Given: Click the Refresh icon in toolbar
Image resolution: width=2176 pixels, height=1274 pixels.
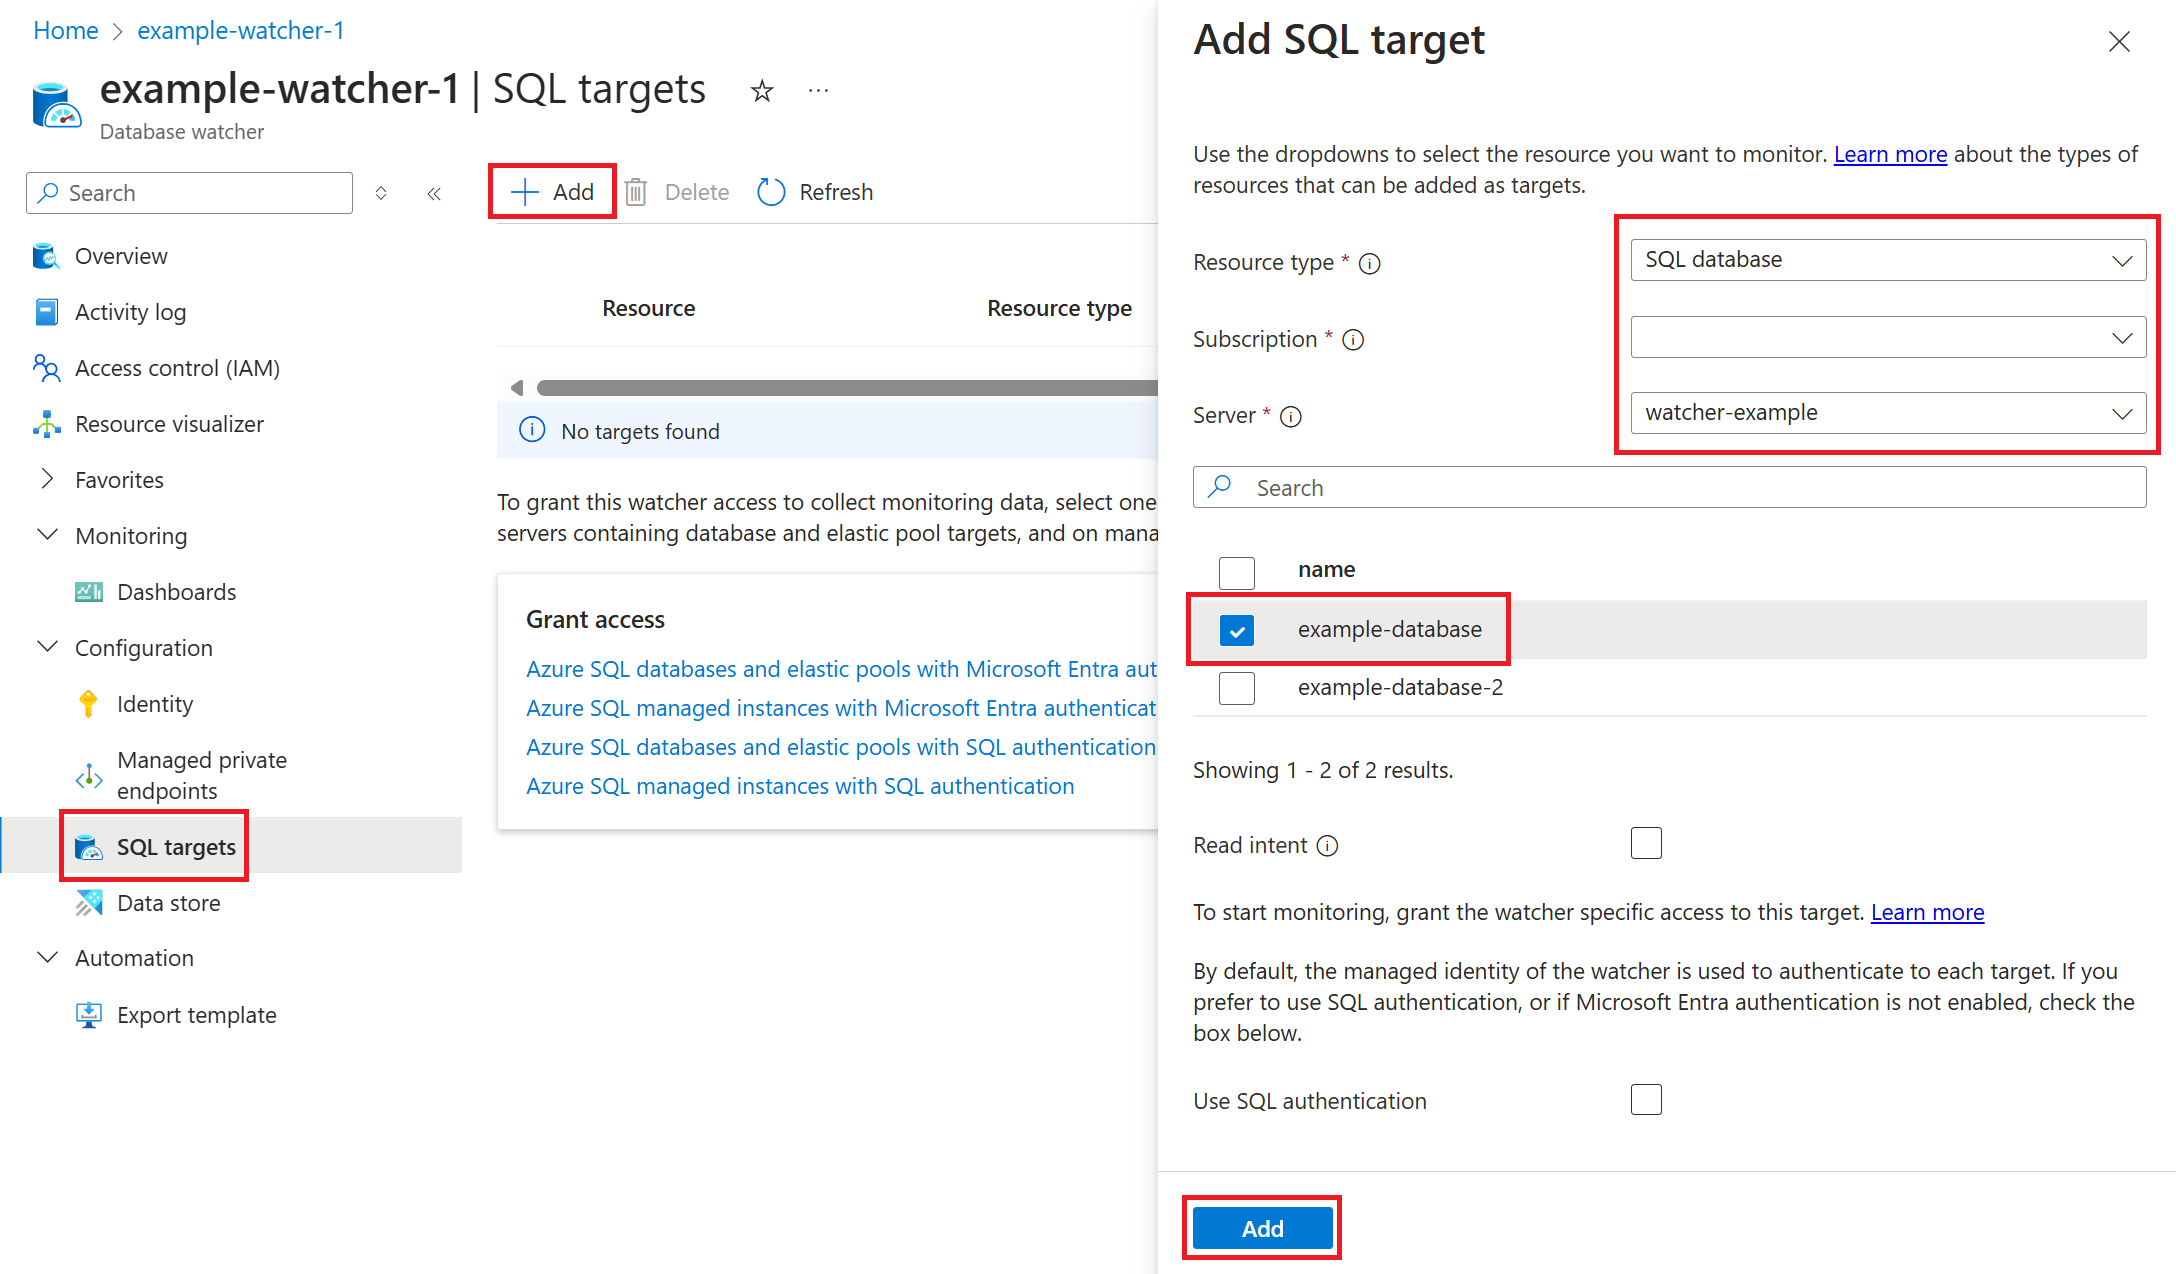Looking at the screenshot, I should click(x=771, y=192).
